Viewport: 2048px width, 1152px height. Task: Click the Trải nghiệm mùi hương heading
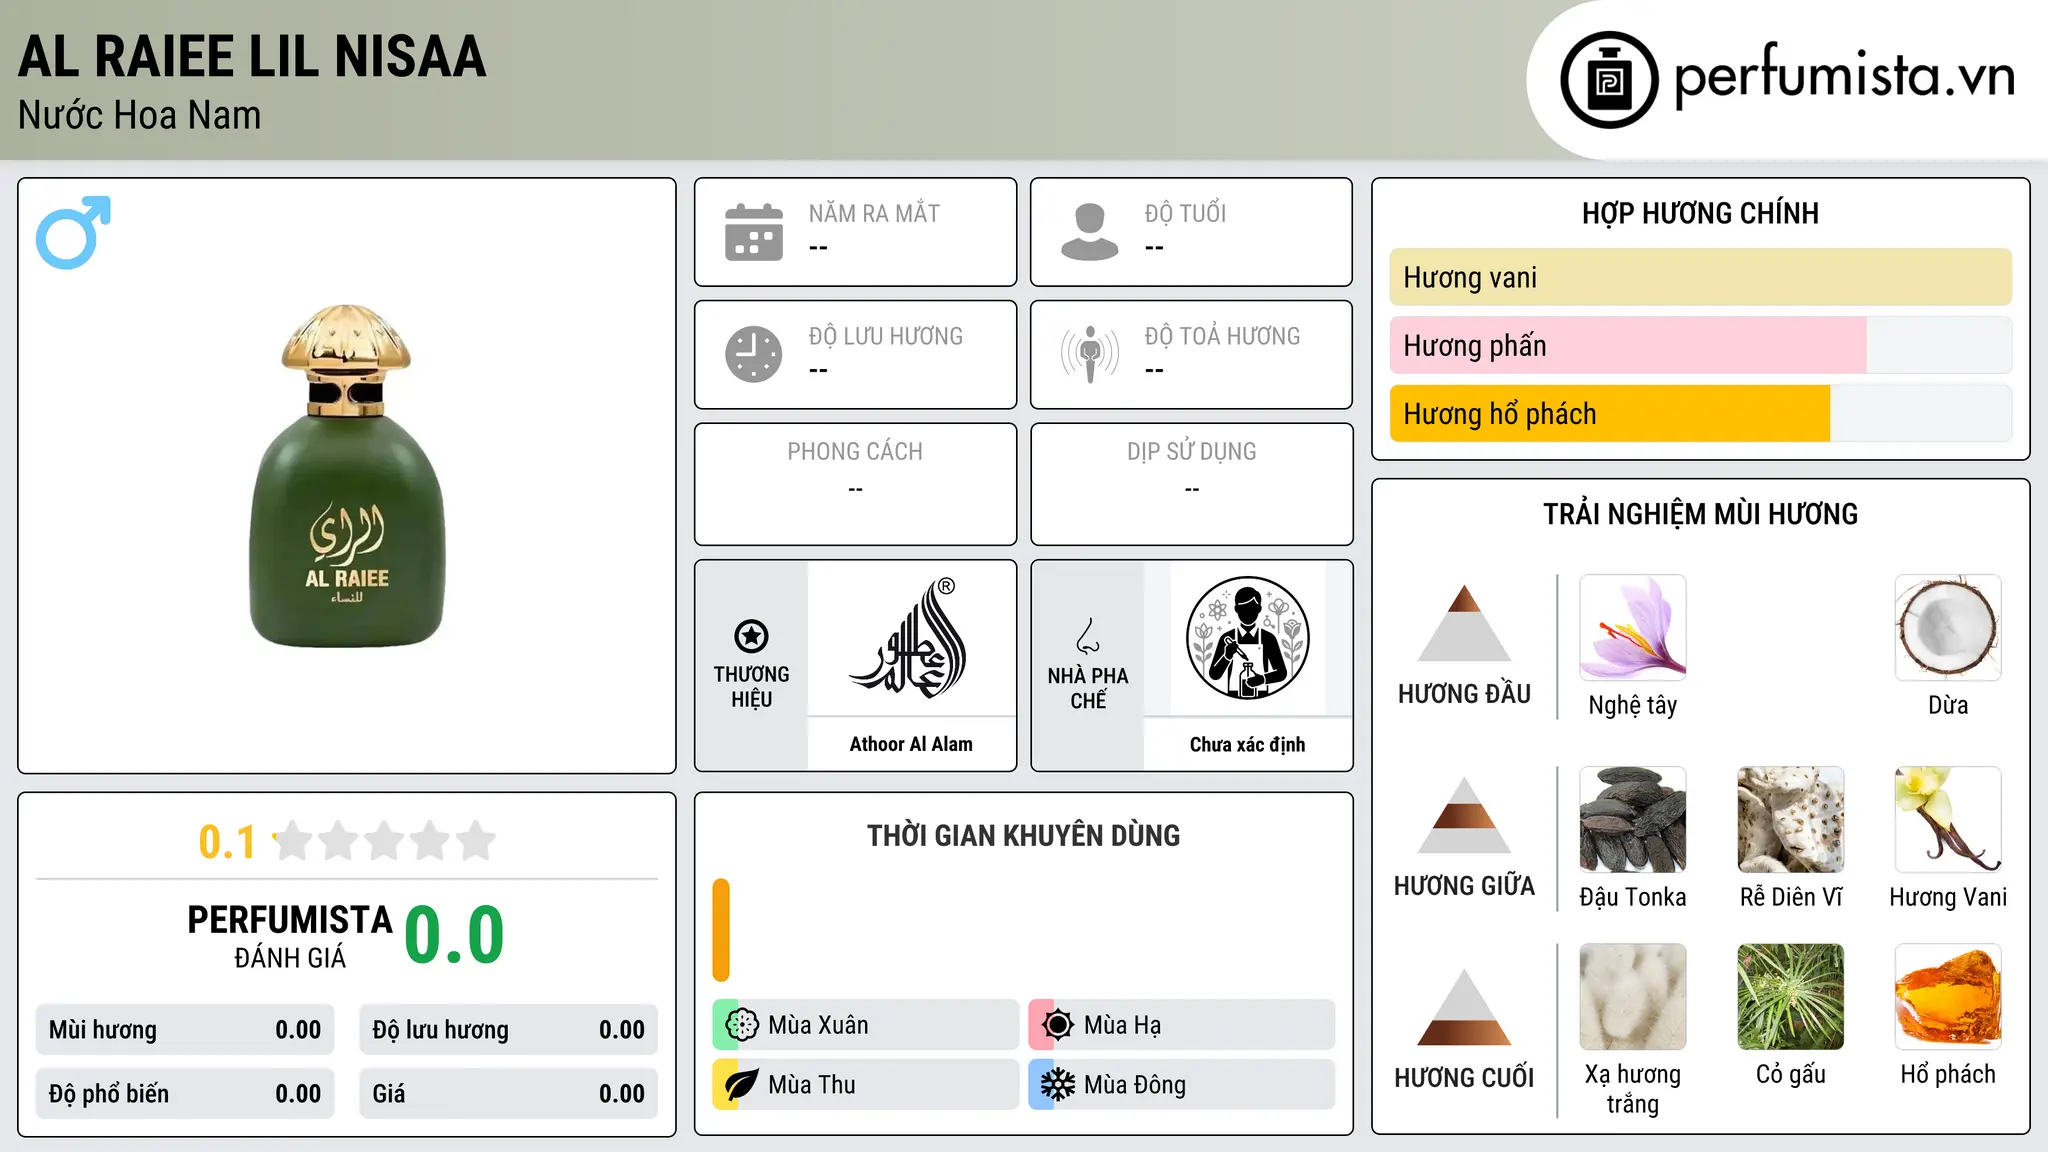click(x=1700, y=514)
